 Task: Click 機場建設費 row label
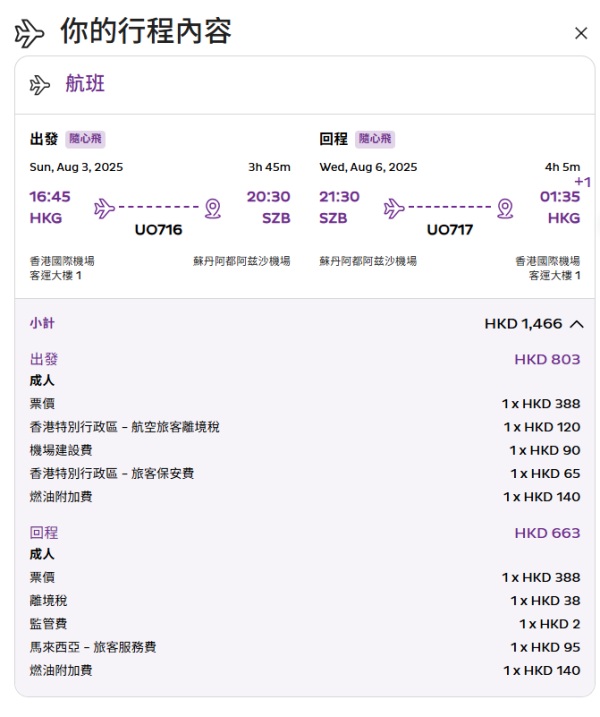(61, 450)
